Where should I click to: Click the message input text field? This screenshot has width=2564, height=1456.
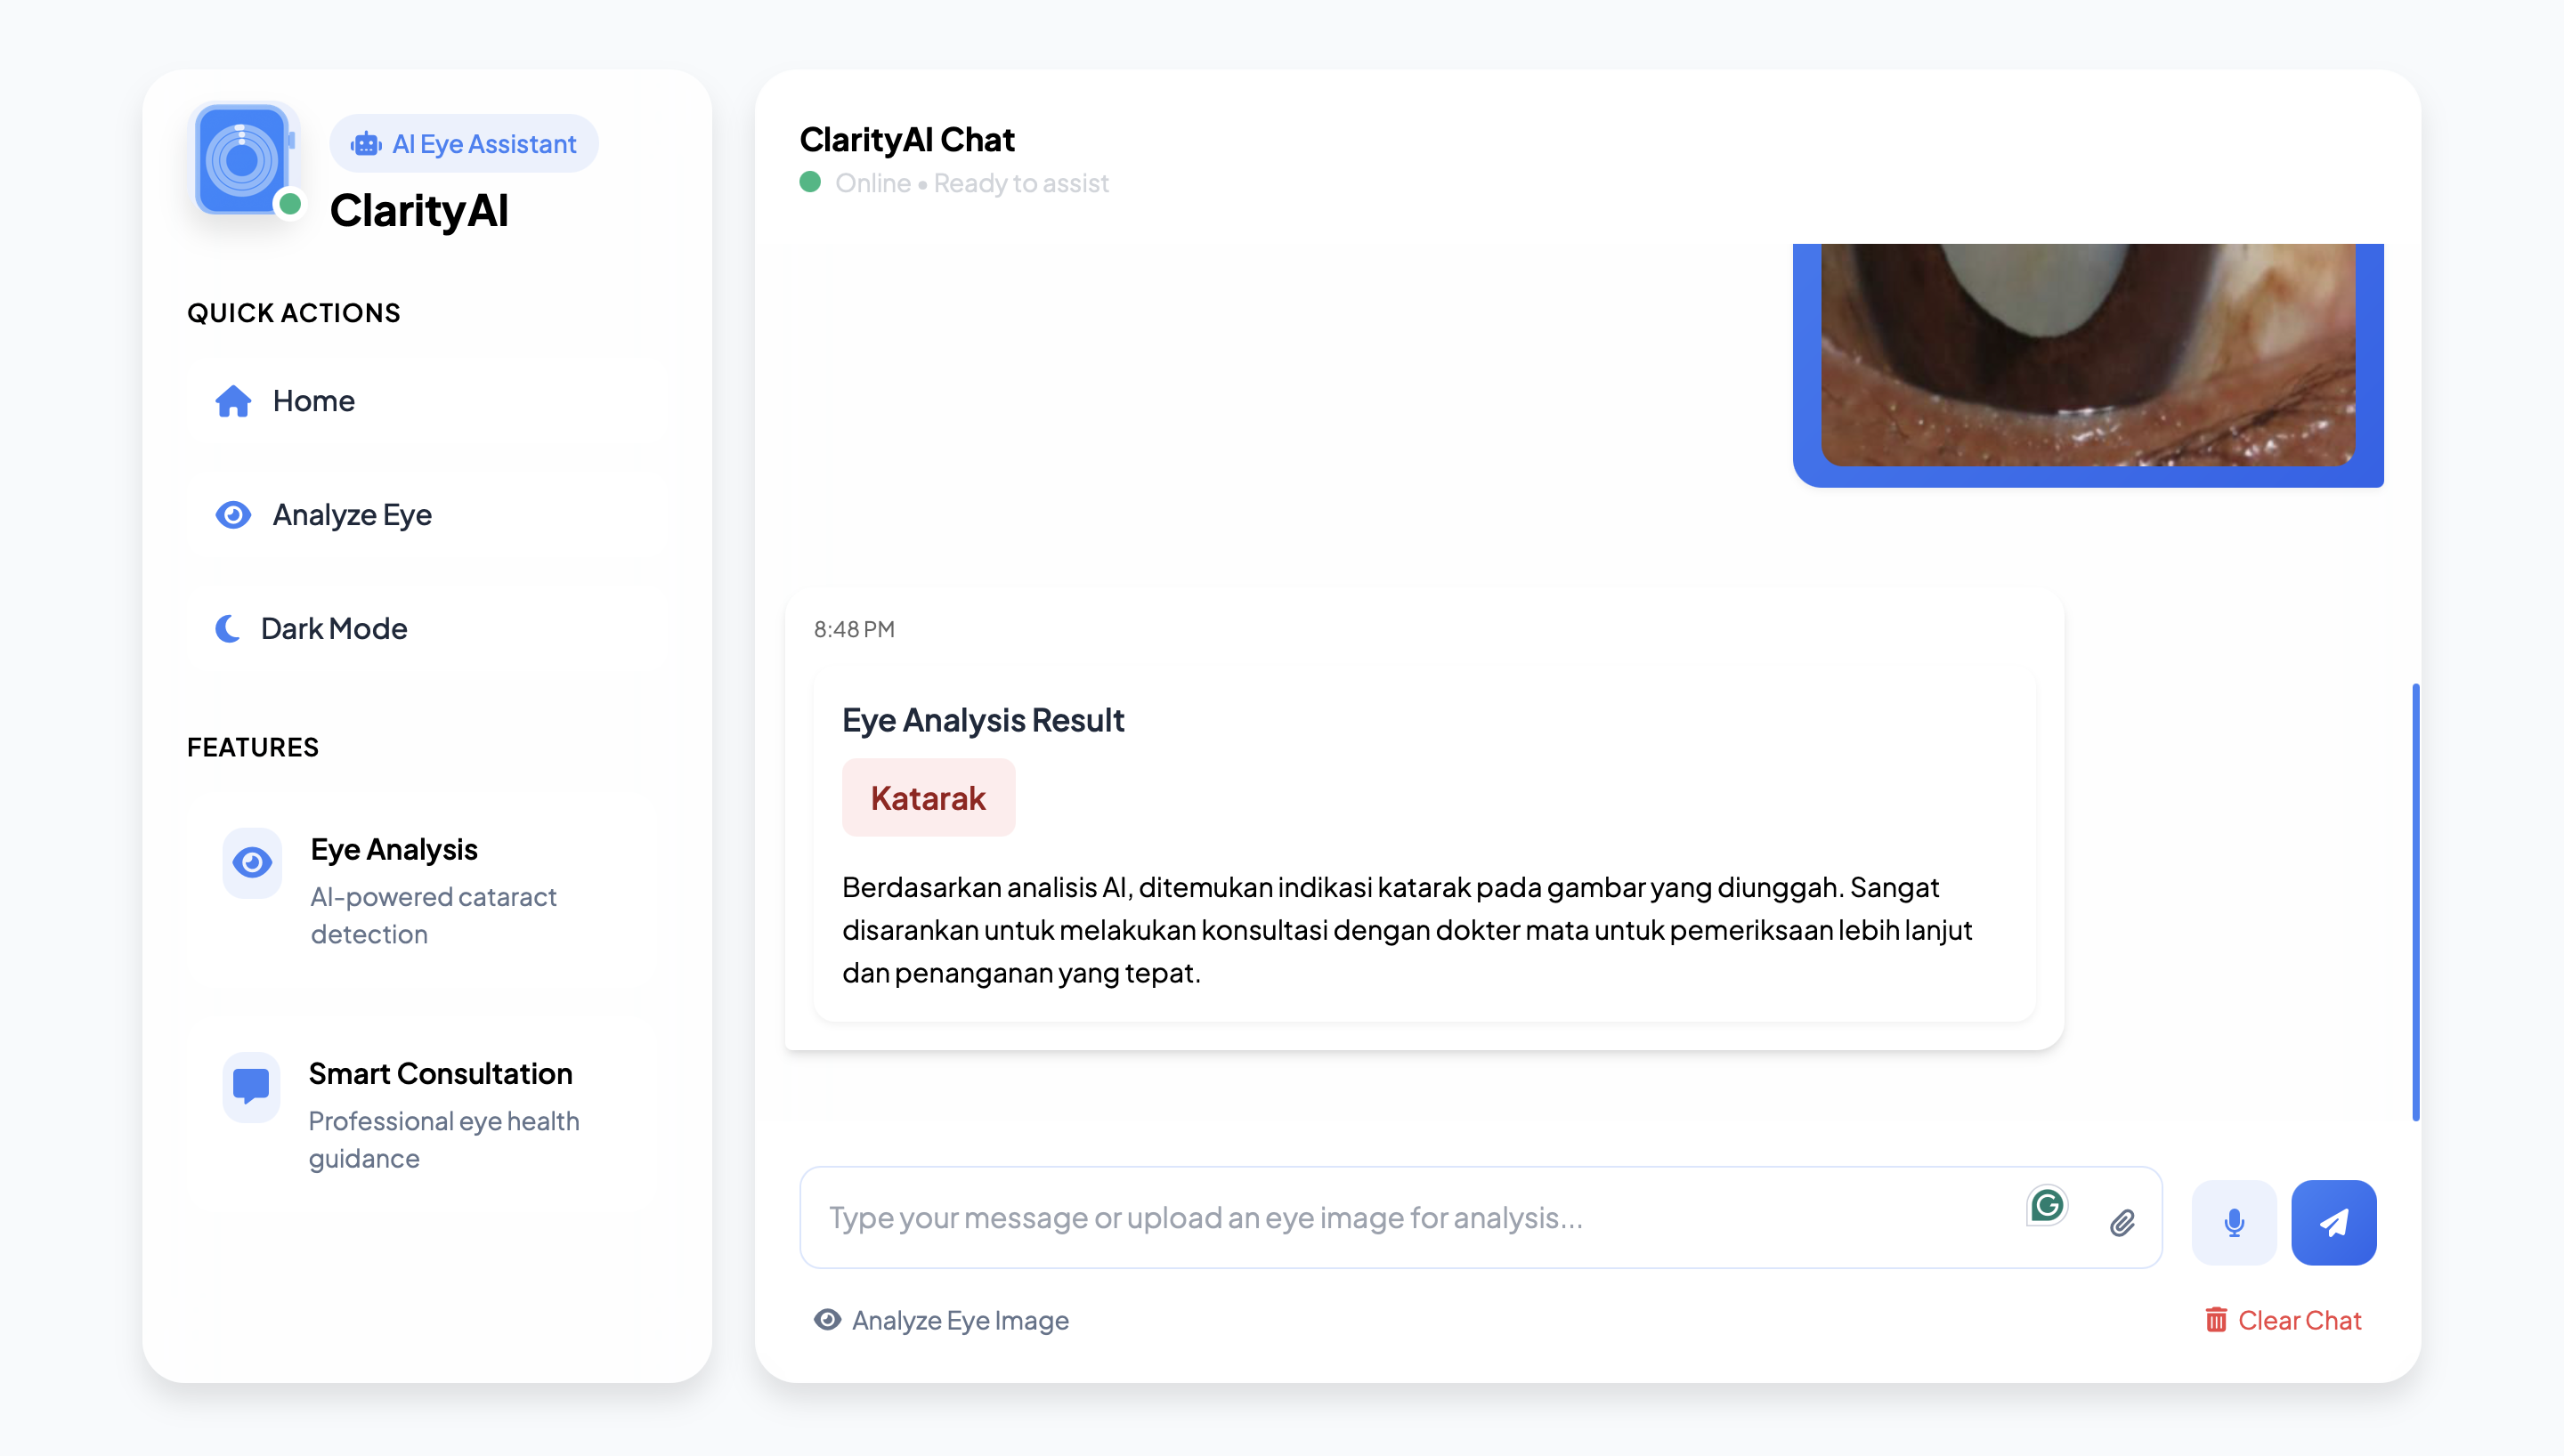(x=1400, y=1217)
